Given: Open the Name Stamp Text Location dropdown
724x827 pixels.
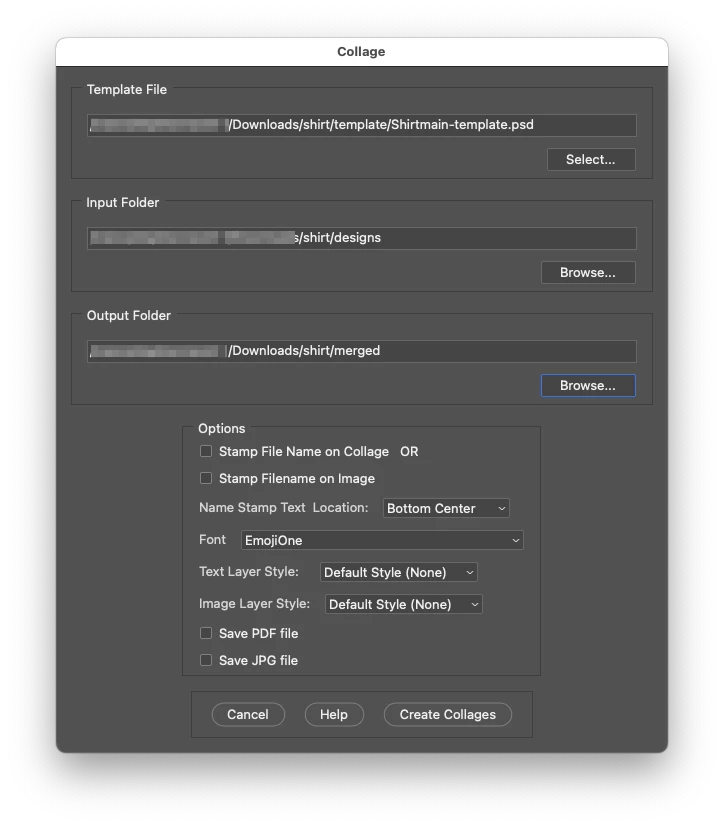Looking at the screenshot, I should coord(446,508).
